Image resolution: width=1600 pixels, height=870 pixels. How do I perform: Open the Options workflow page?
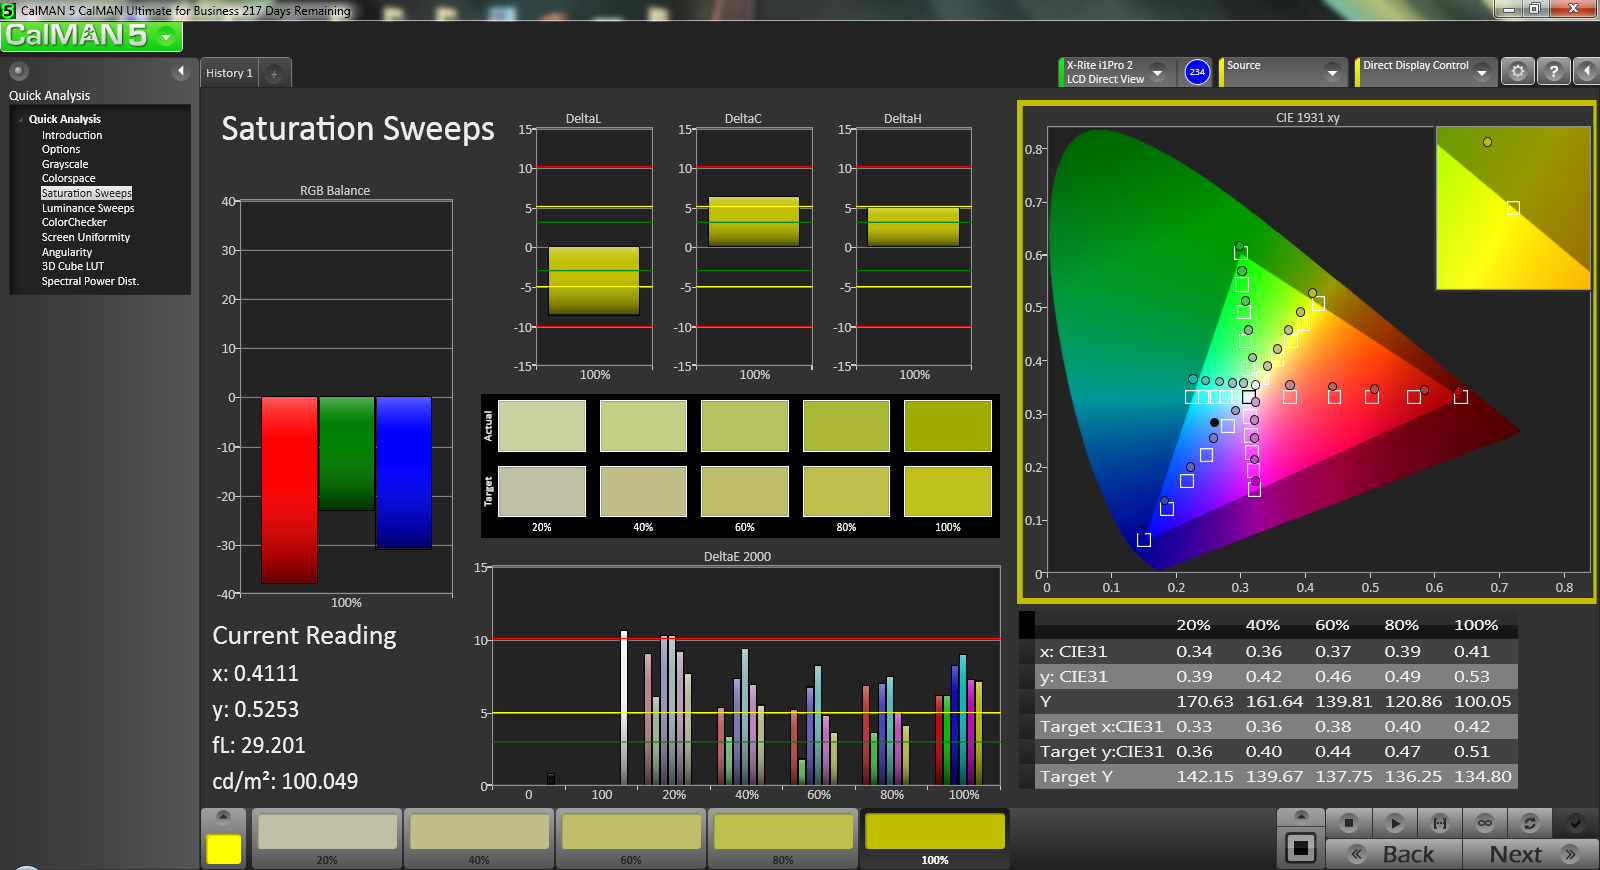[x=61, y=149]
